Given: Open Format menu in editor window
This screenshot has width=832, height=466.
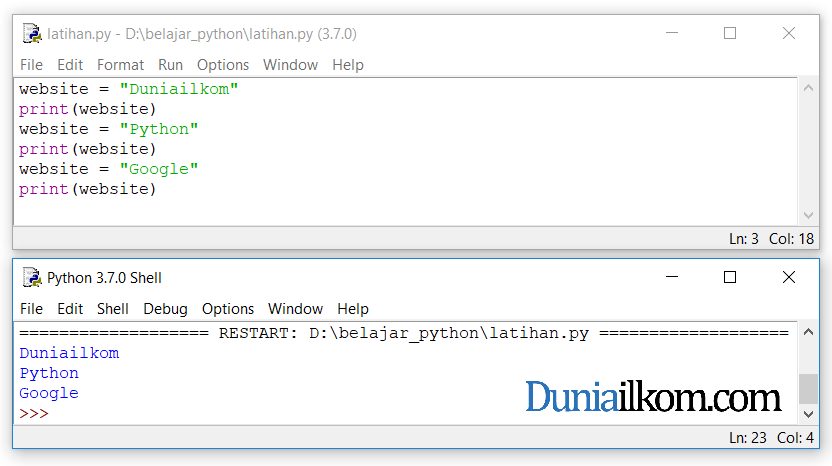Looking at the screenshot, I should point(120,65).
